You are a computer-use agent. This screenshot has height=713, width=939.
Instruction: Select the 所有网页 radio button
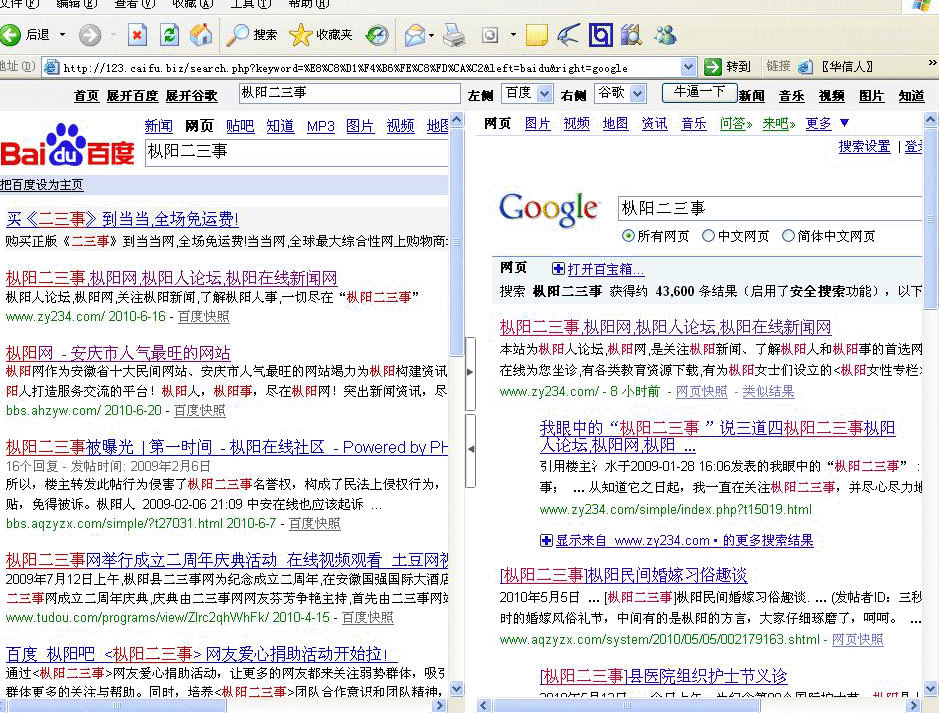click(628, 235)
